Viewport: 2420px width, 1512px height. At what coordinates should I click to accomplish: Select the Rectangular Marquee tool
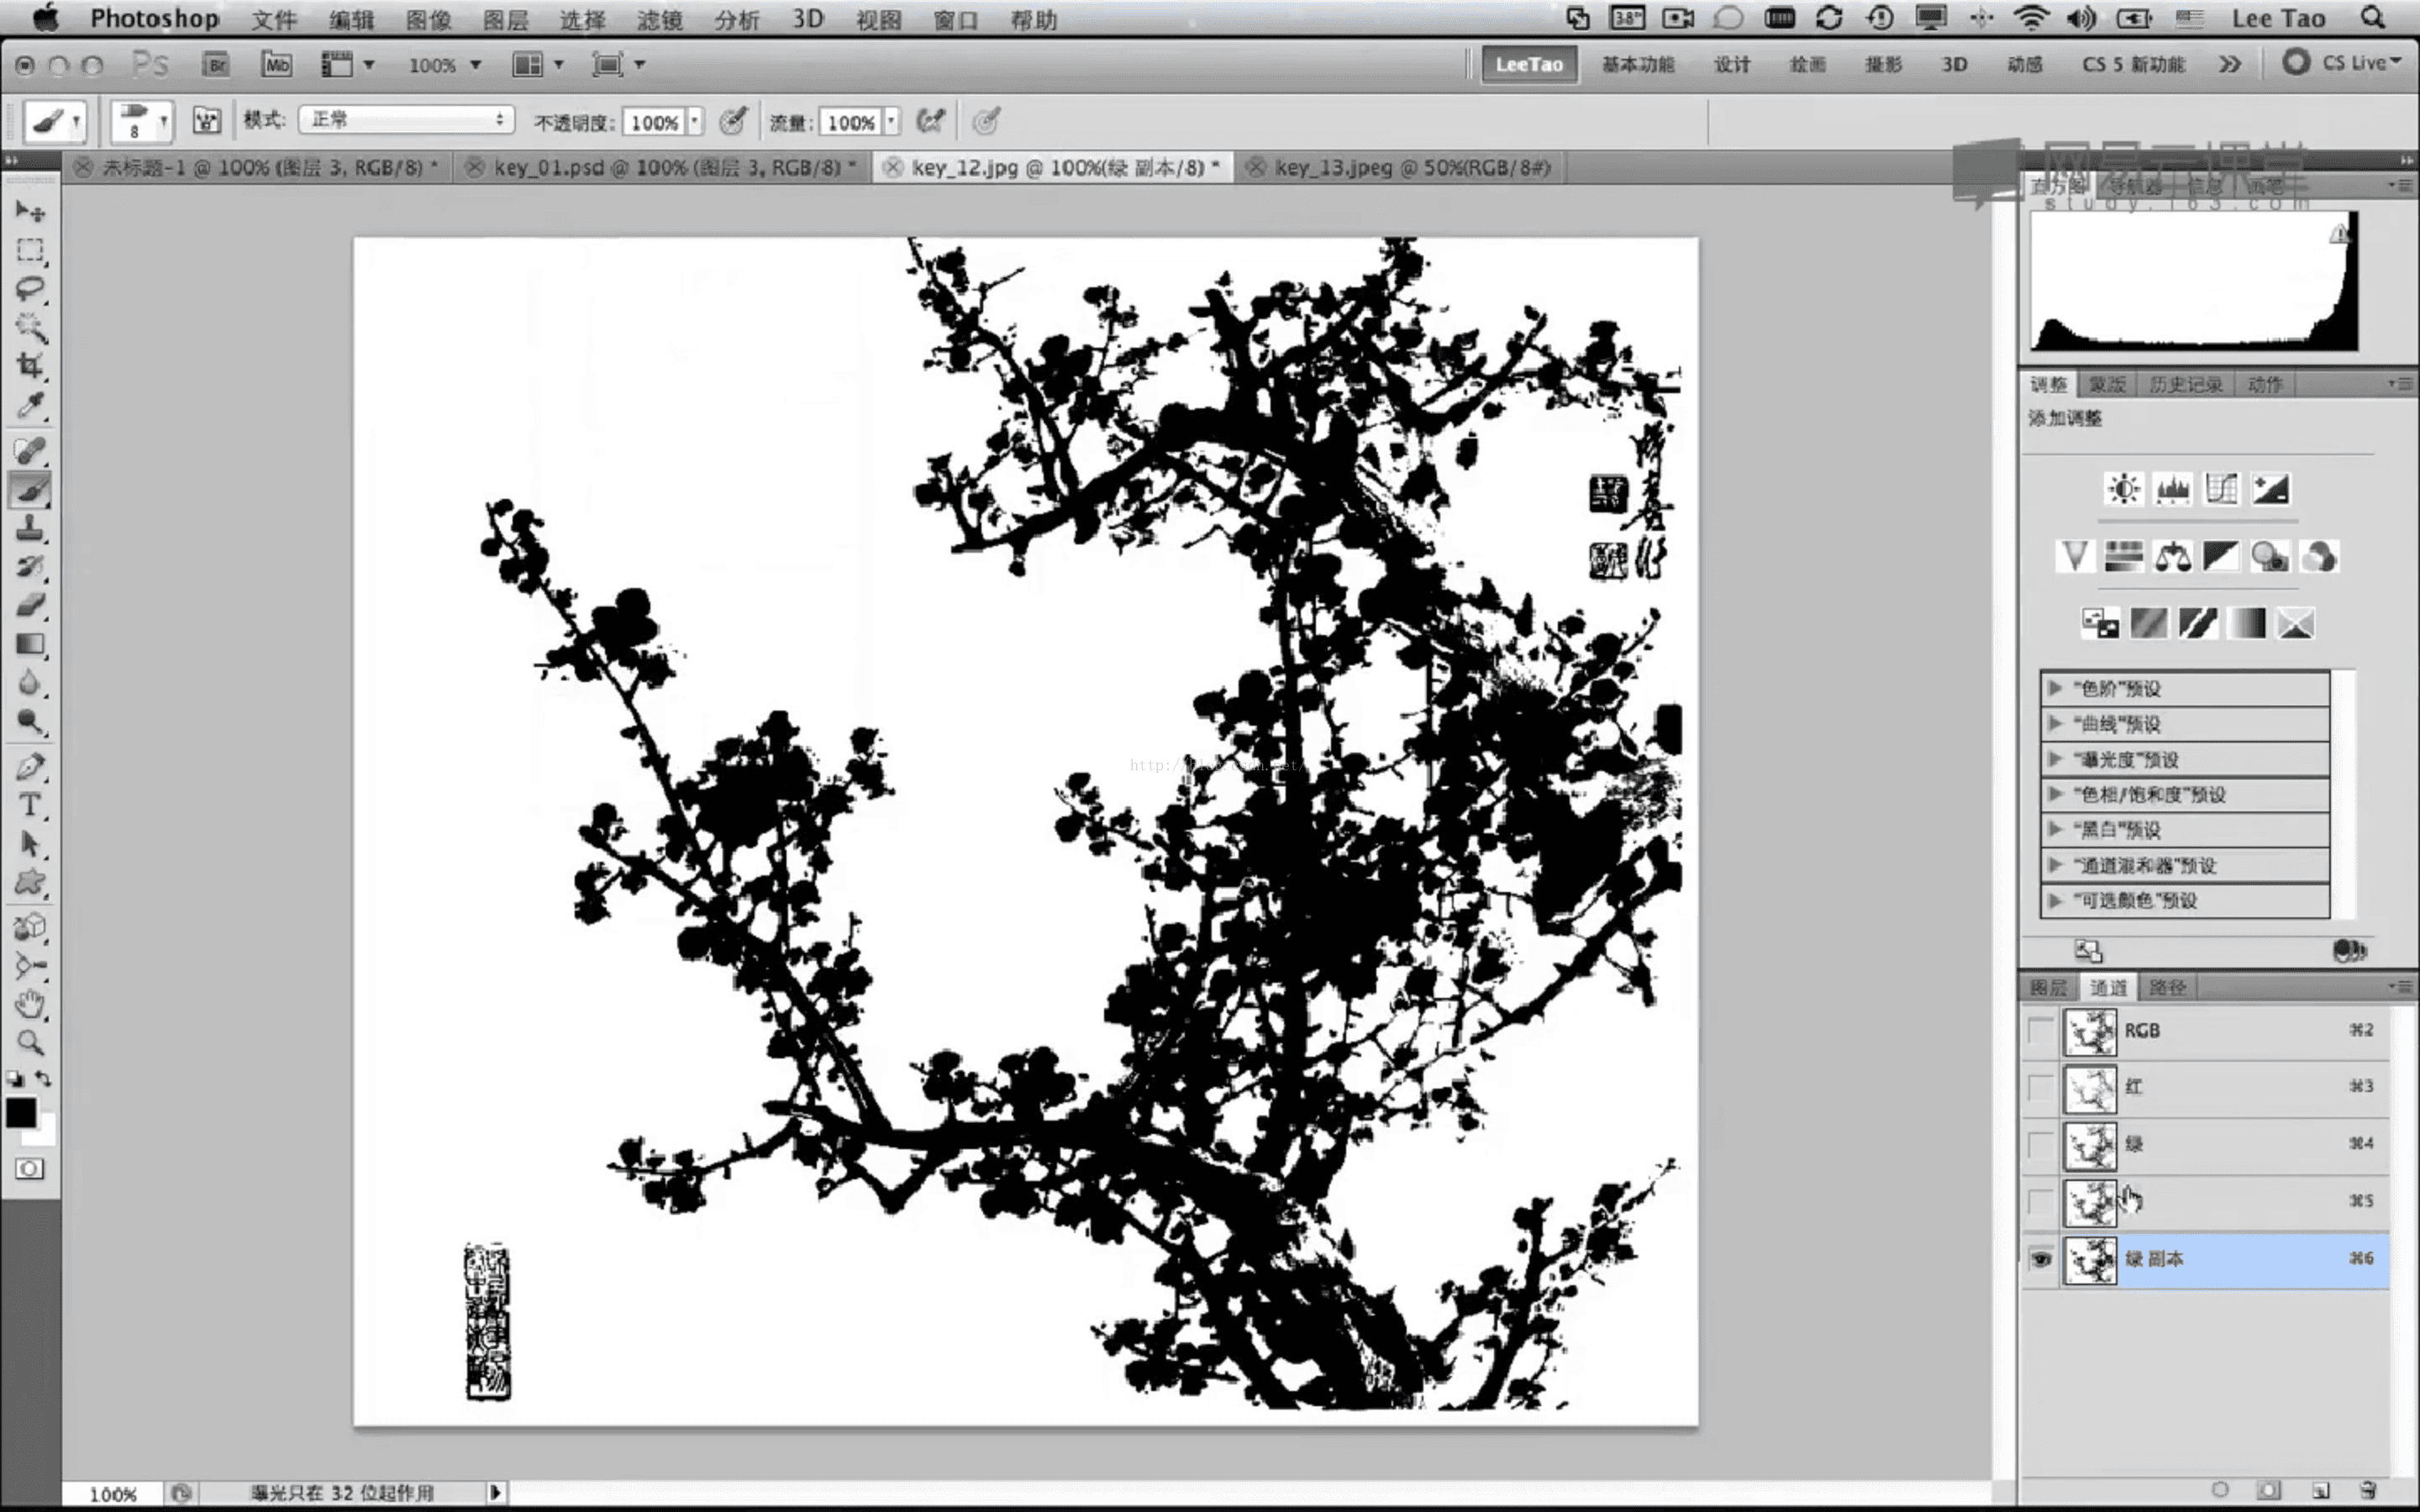[30, 250]
